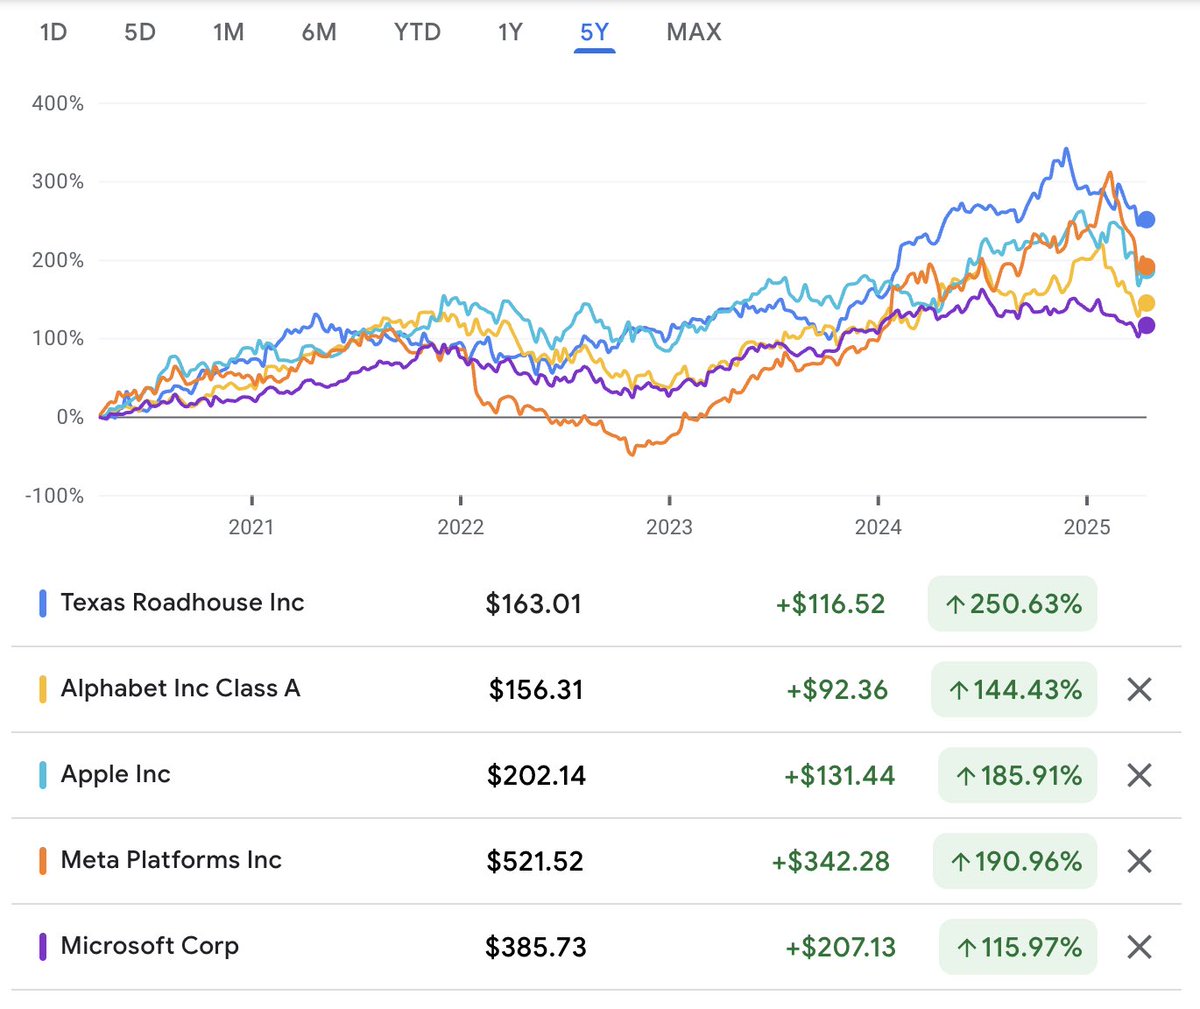Select the 1Y time range

510,32
